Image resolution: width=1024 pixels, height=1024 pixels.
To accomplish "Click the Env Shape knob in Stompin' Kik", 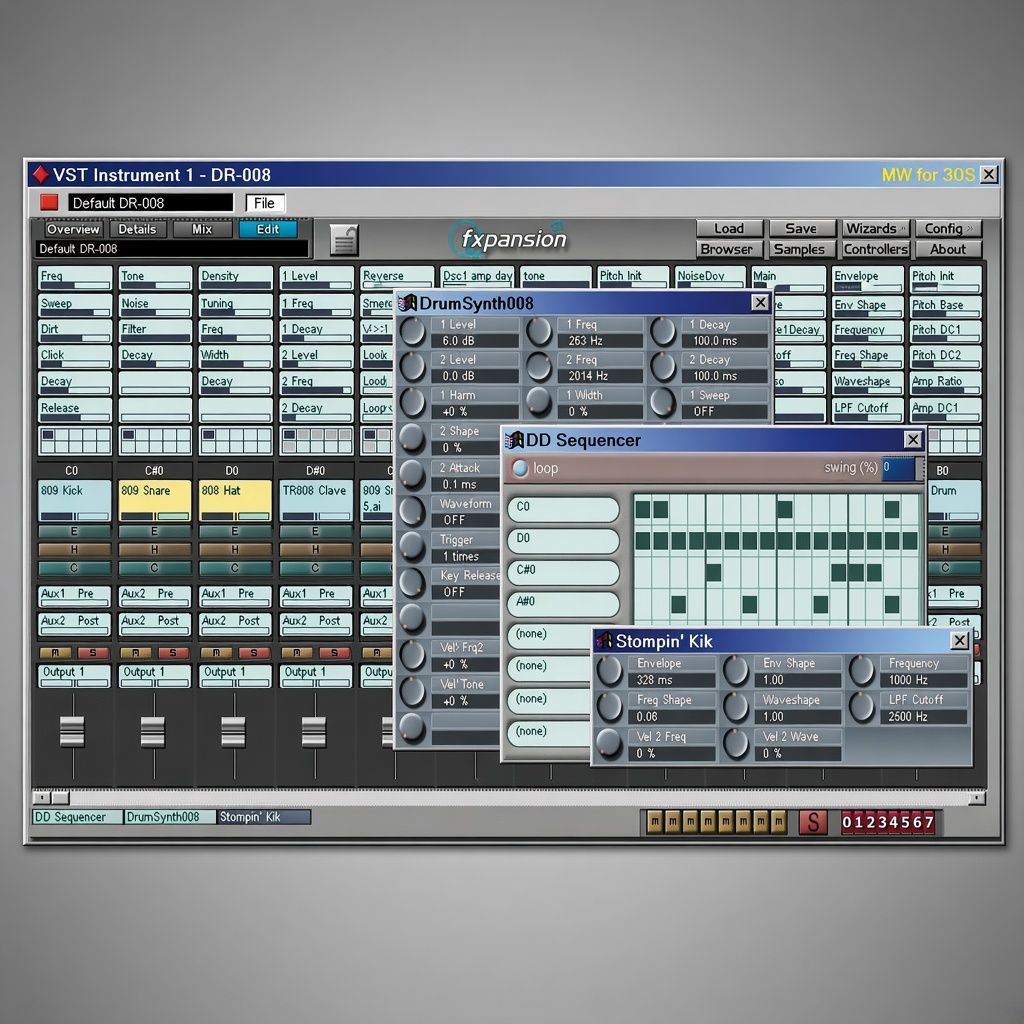I will (x=736, y=671).
